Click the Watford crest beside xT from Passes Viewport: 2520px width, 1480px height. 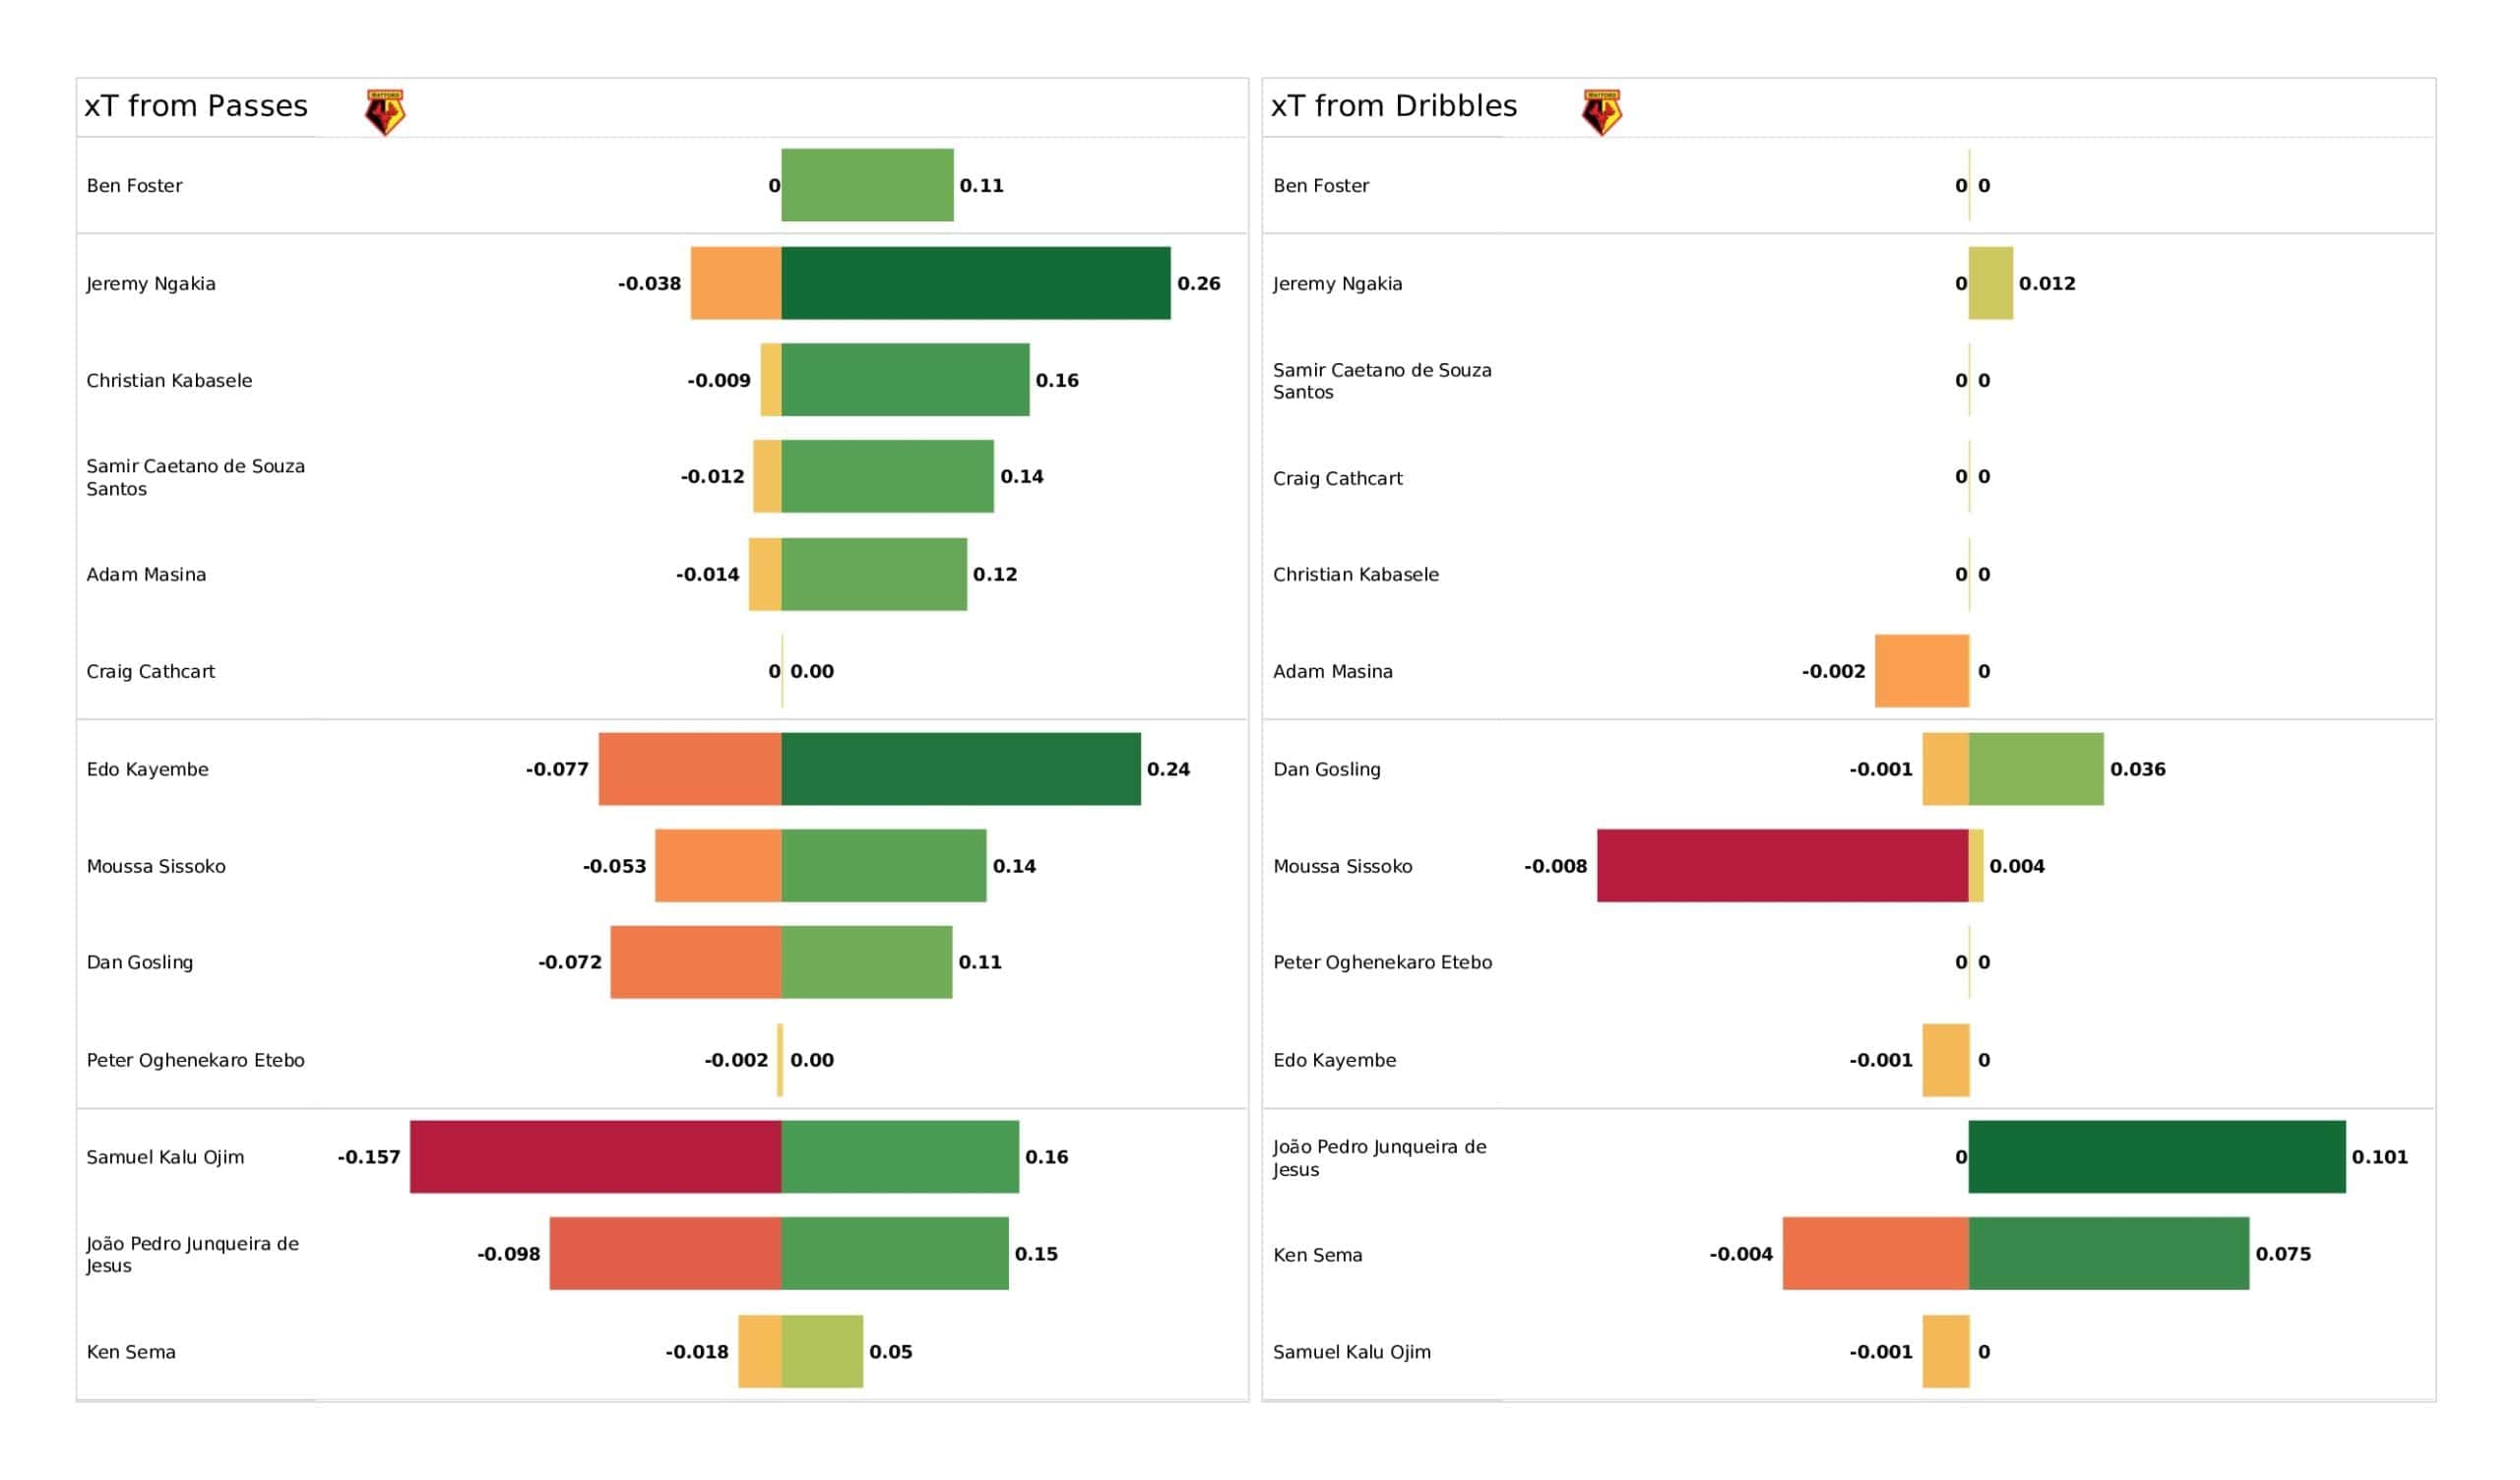point(385,112)
